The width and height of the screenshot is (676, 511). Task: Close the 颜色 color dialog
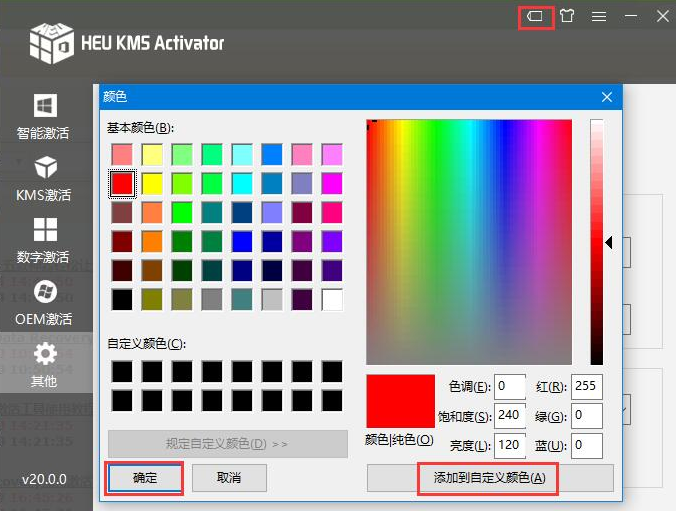coord(606,97)
